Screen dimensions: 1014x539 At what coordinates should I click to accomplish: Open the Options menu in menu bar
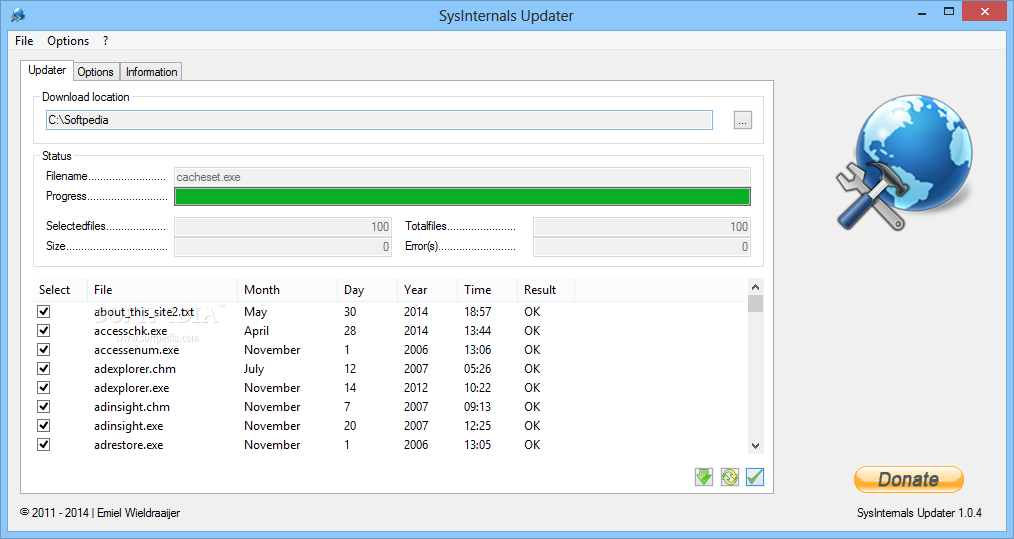tap(68, 41)
